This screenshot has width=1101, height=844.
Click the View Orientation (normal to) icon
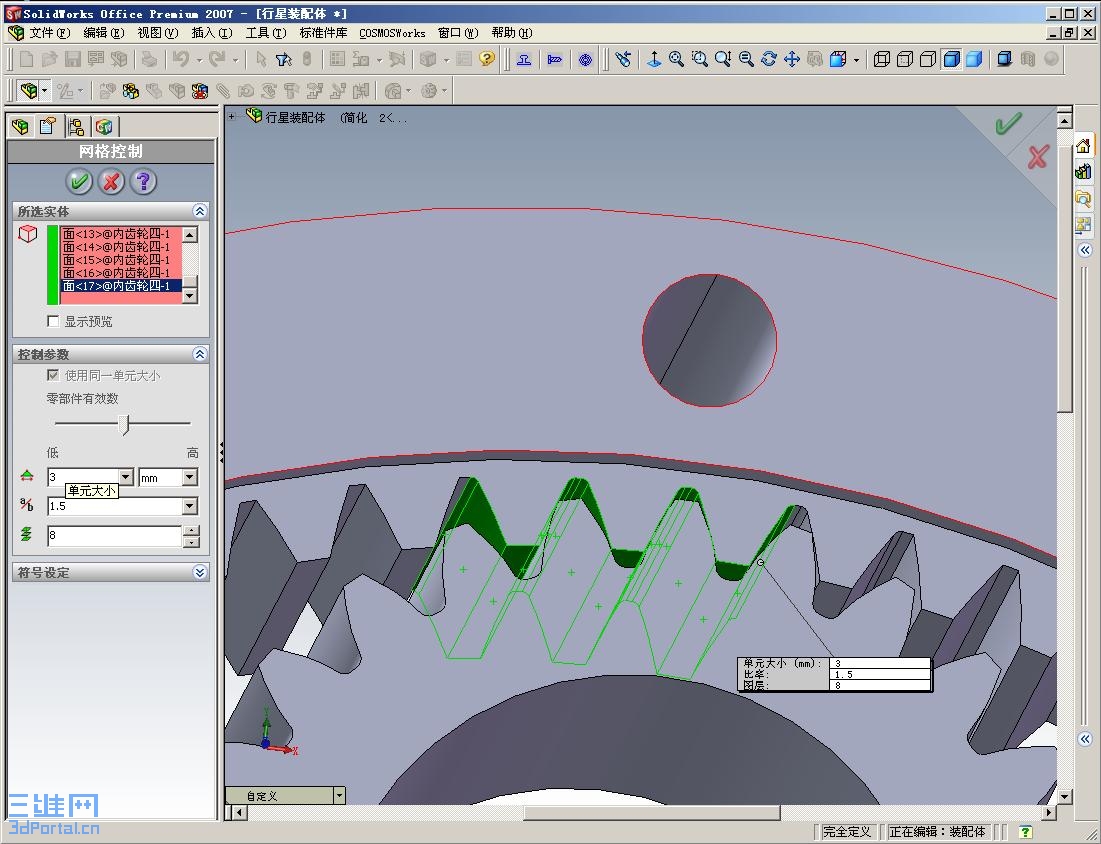[654, 59]
